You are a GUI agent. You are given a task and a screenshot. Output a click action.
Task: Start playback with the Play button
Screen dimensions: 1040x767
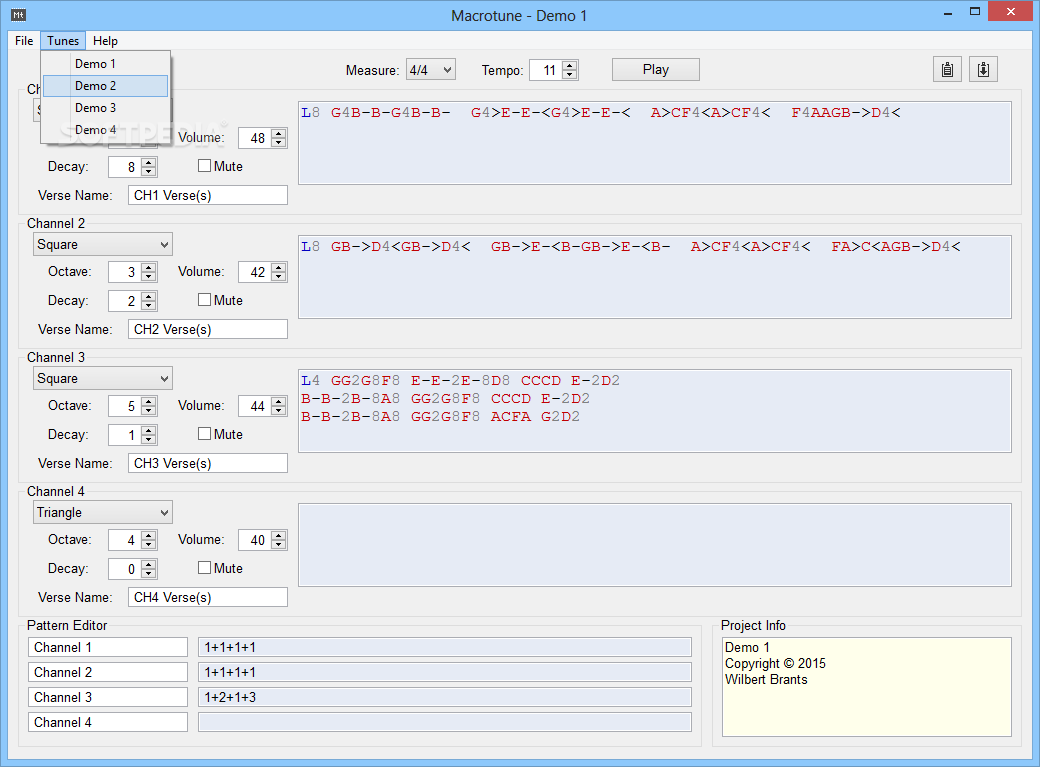tap(655, 70)
